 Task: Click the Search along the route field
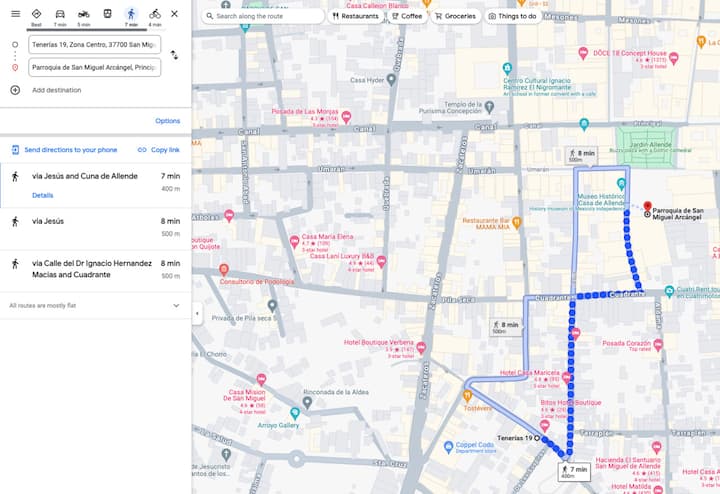click(x=265, y=16)
